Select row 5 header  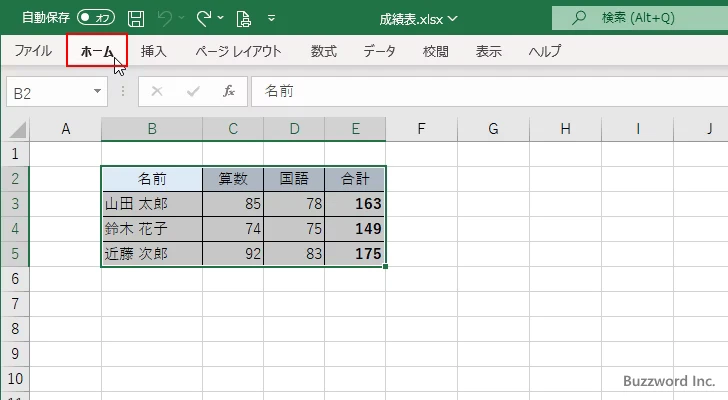(15, 254)
